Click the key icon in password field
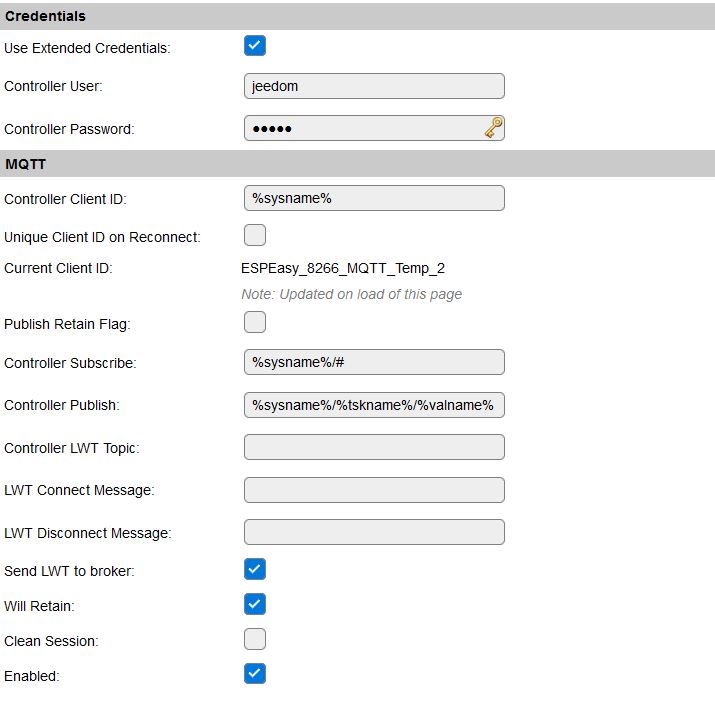Viewport: 715px width, 703px height. [x=493, y=128]
